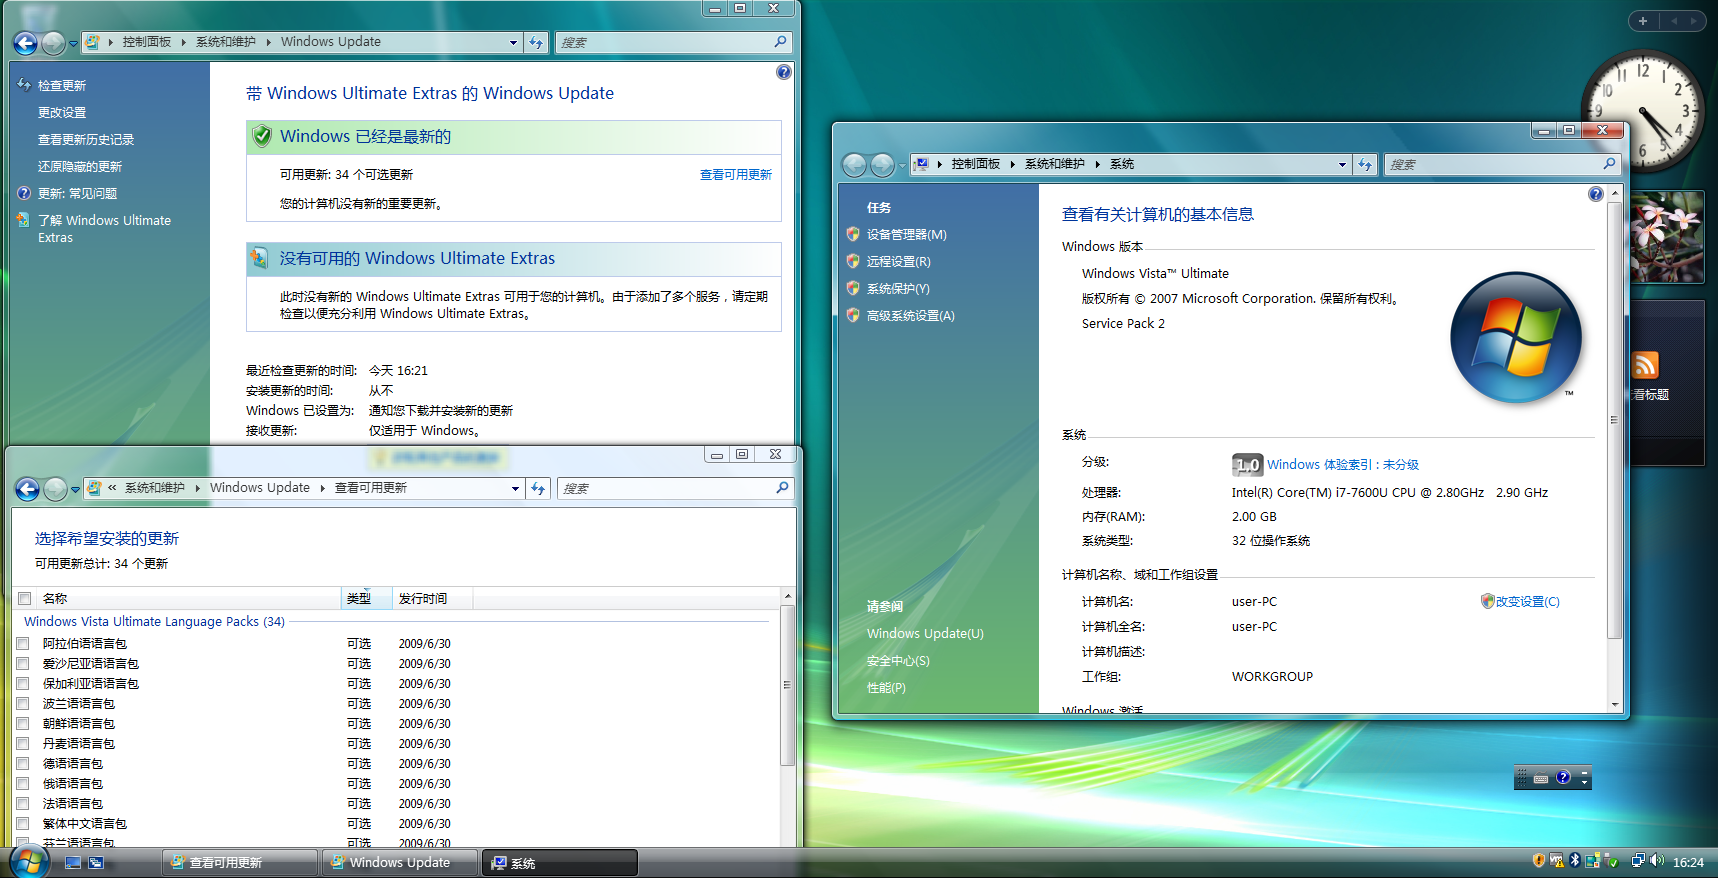Check the Estonian language pack (爱沙尼亚语语言包)
1718x878 pixels.
click(x=23, y=664)
